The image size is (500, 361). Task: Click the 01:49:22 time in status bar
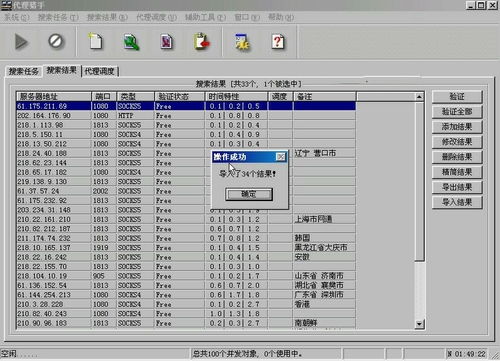coord(470,354)
